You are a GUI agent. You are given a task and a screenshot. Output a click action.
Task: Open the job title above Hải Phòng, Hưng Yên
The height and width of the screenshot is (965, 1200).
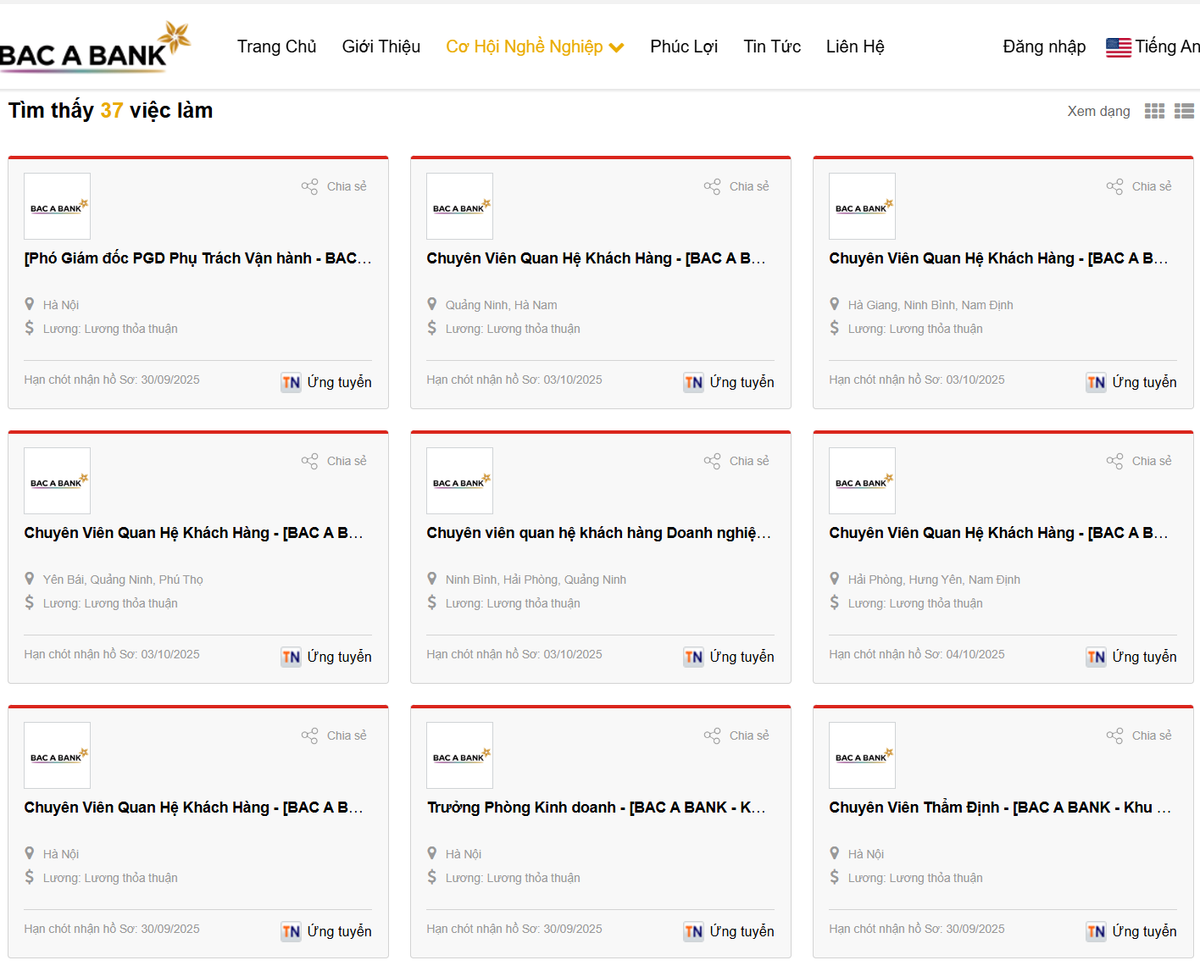point(999,533)
